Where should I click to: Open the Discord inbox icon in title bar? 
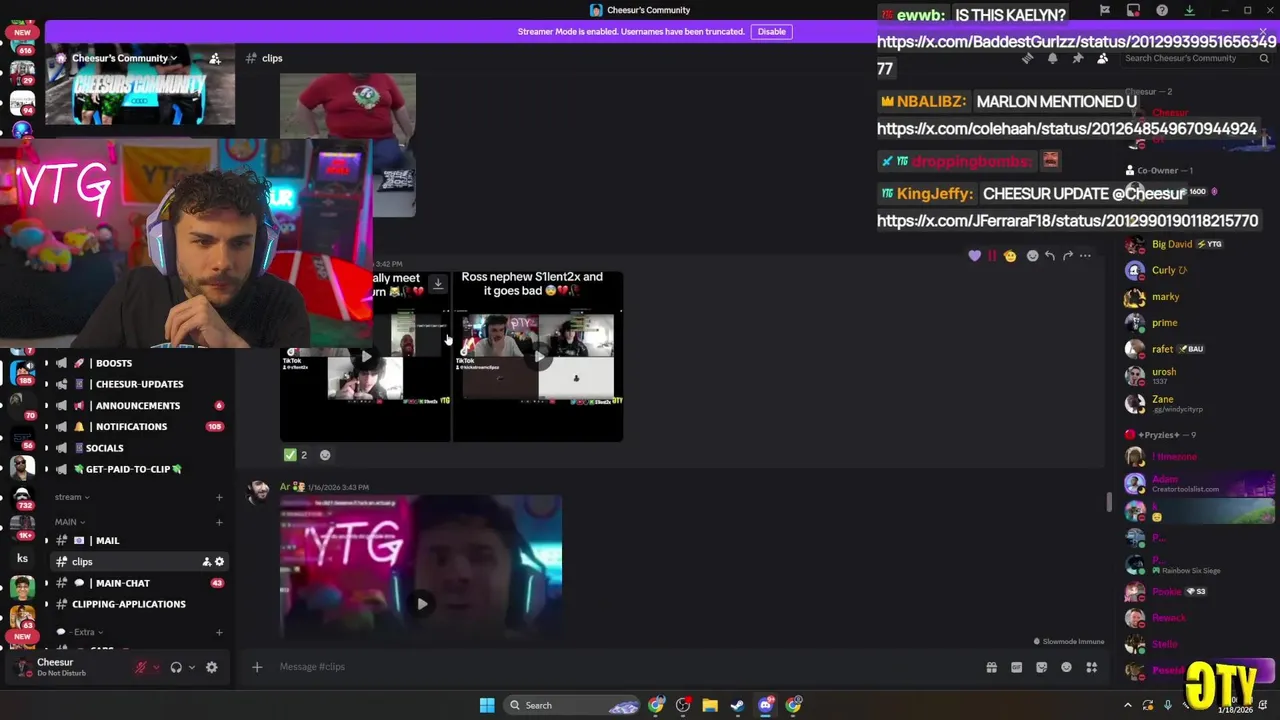click(x=1133, y=10)
